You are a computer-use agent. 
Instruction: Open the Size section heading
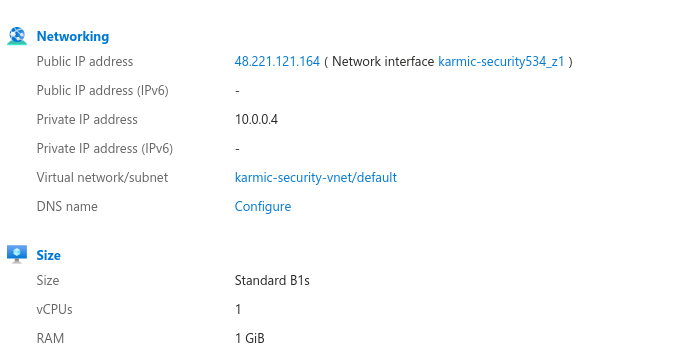(48, 255)
